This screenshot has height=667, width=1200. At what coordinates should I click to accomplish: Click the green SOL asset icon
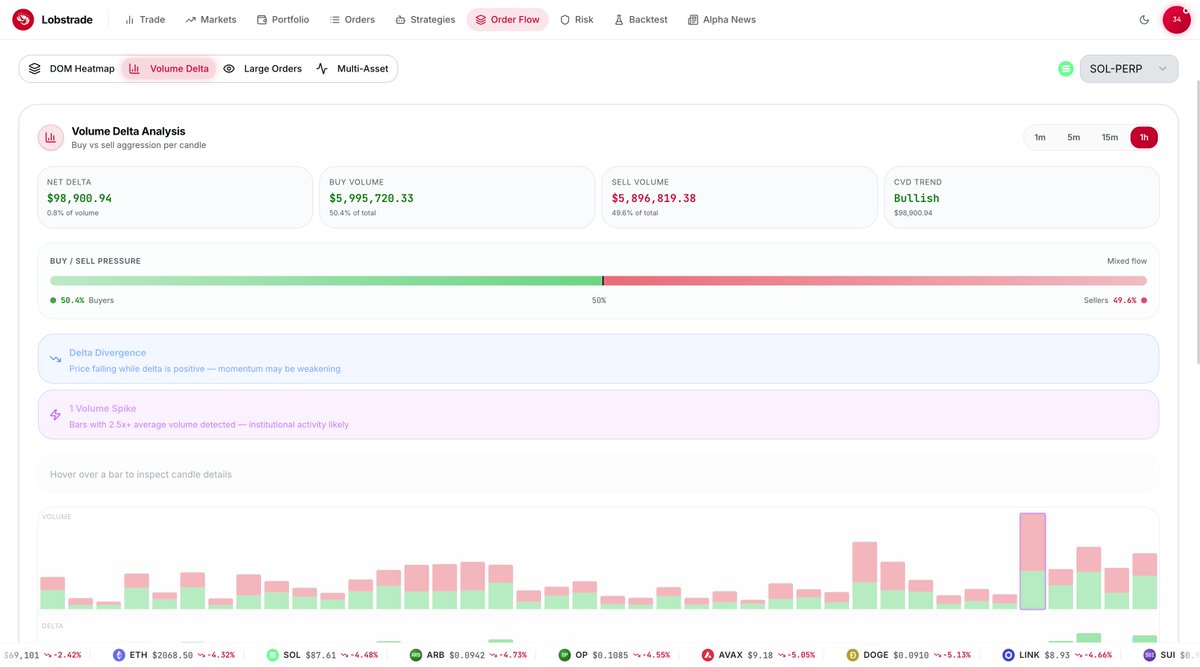tap(1065, 69)
